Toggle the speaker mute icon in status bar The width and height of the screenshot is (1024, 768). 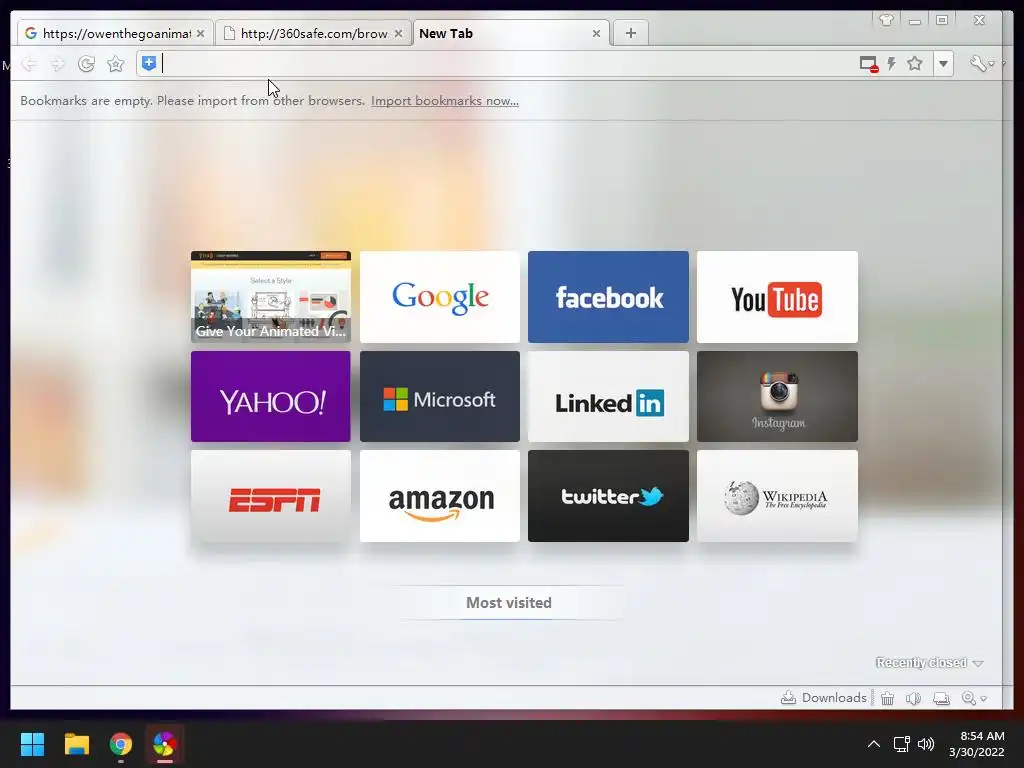913,698
